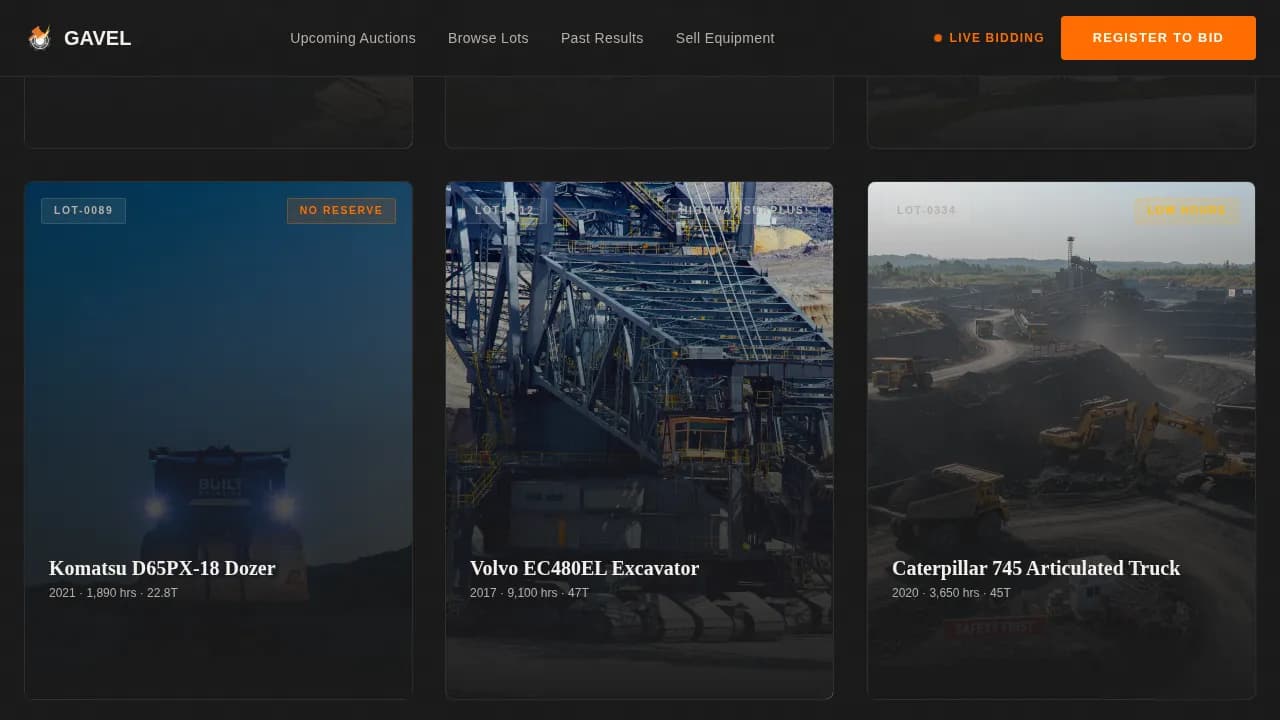Open the Upcoming Auctions page
1280x720 pixels.
click(x=353, y=38)
